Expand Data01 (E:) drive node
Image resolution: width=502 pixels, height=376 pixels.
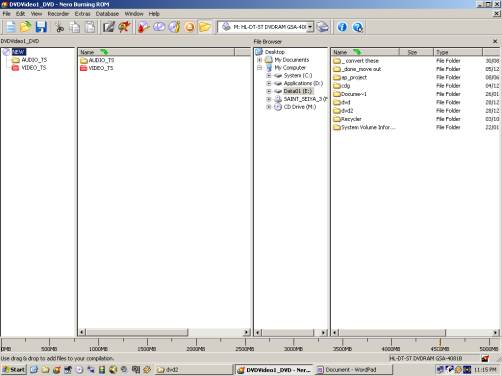point(269,91)
